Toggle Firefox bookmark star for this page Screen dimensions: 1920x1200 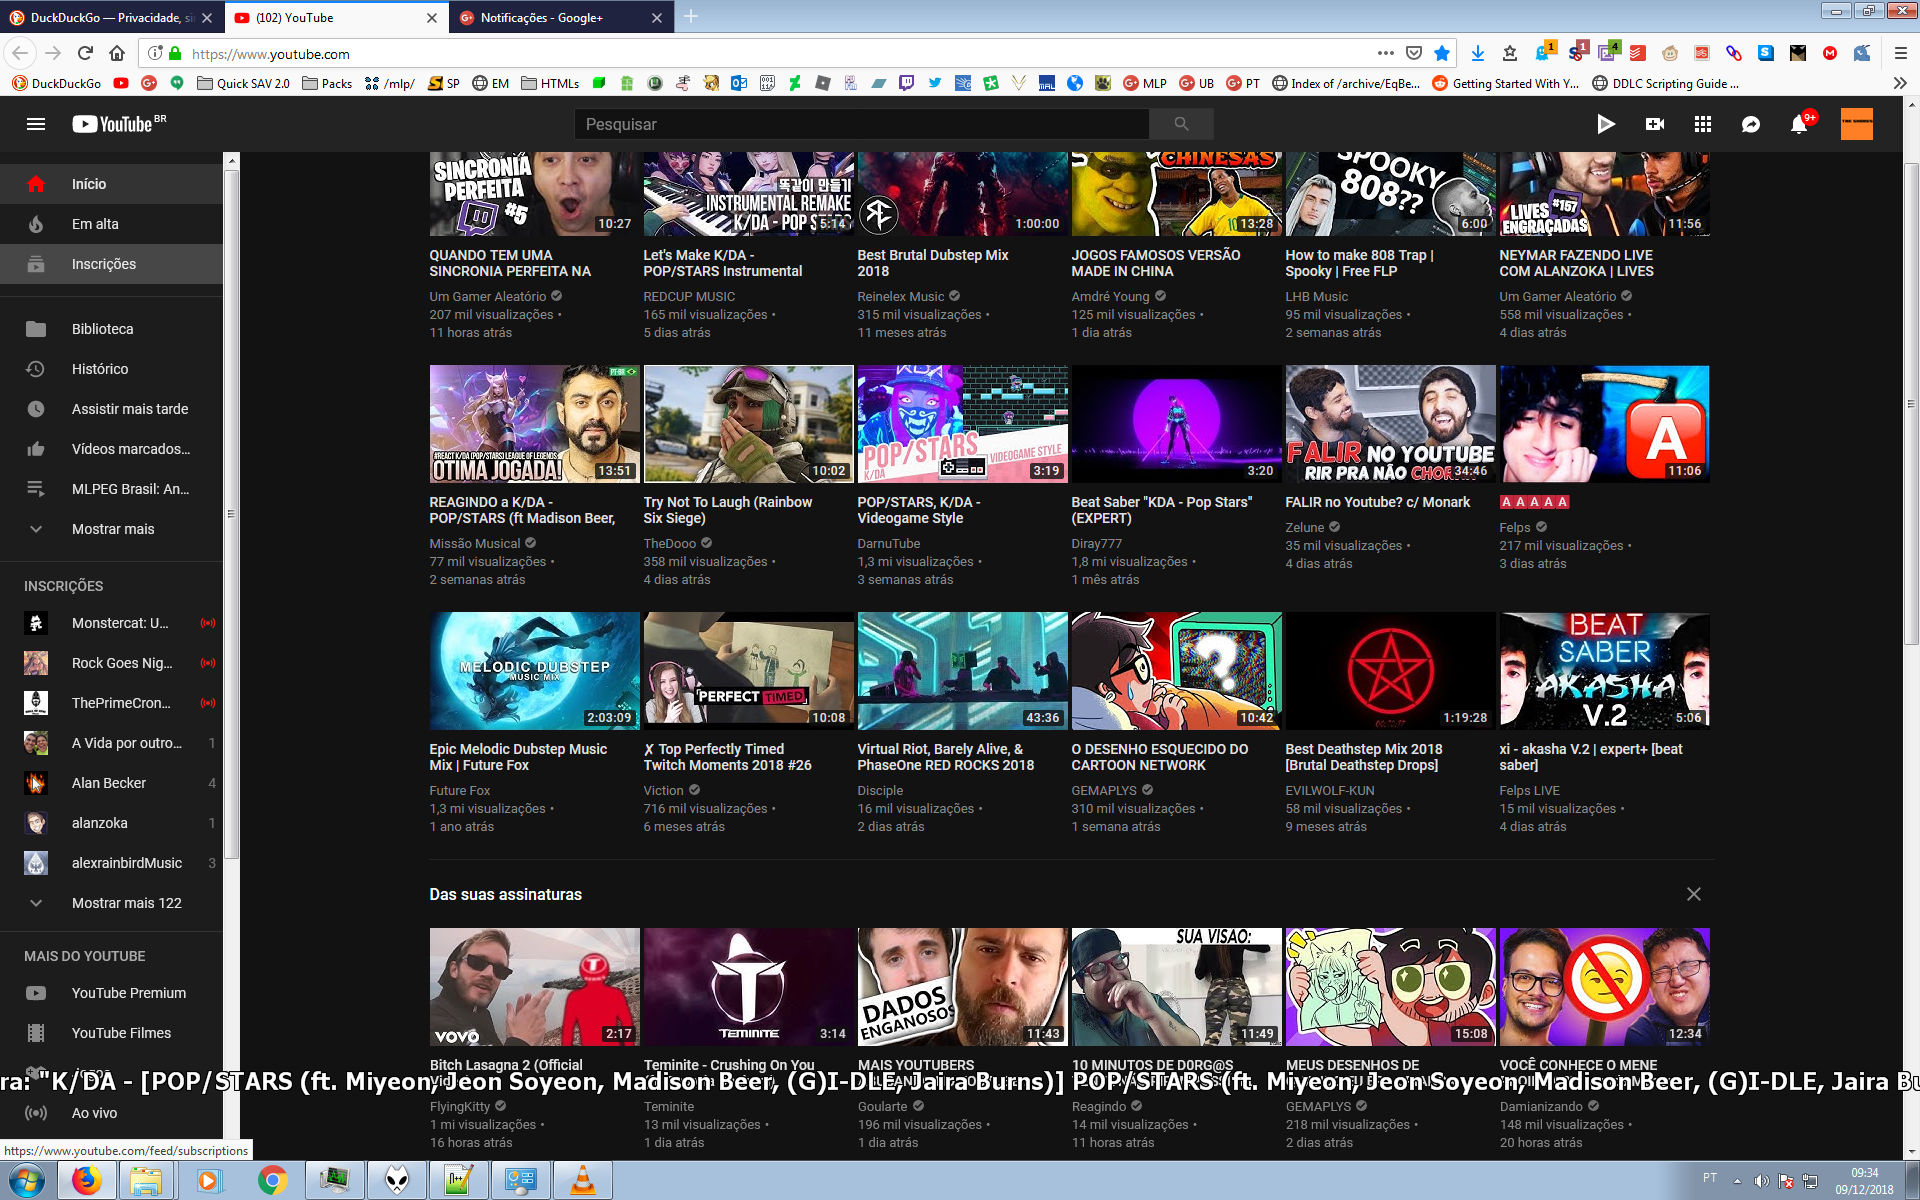click(1441, 54)
